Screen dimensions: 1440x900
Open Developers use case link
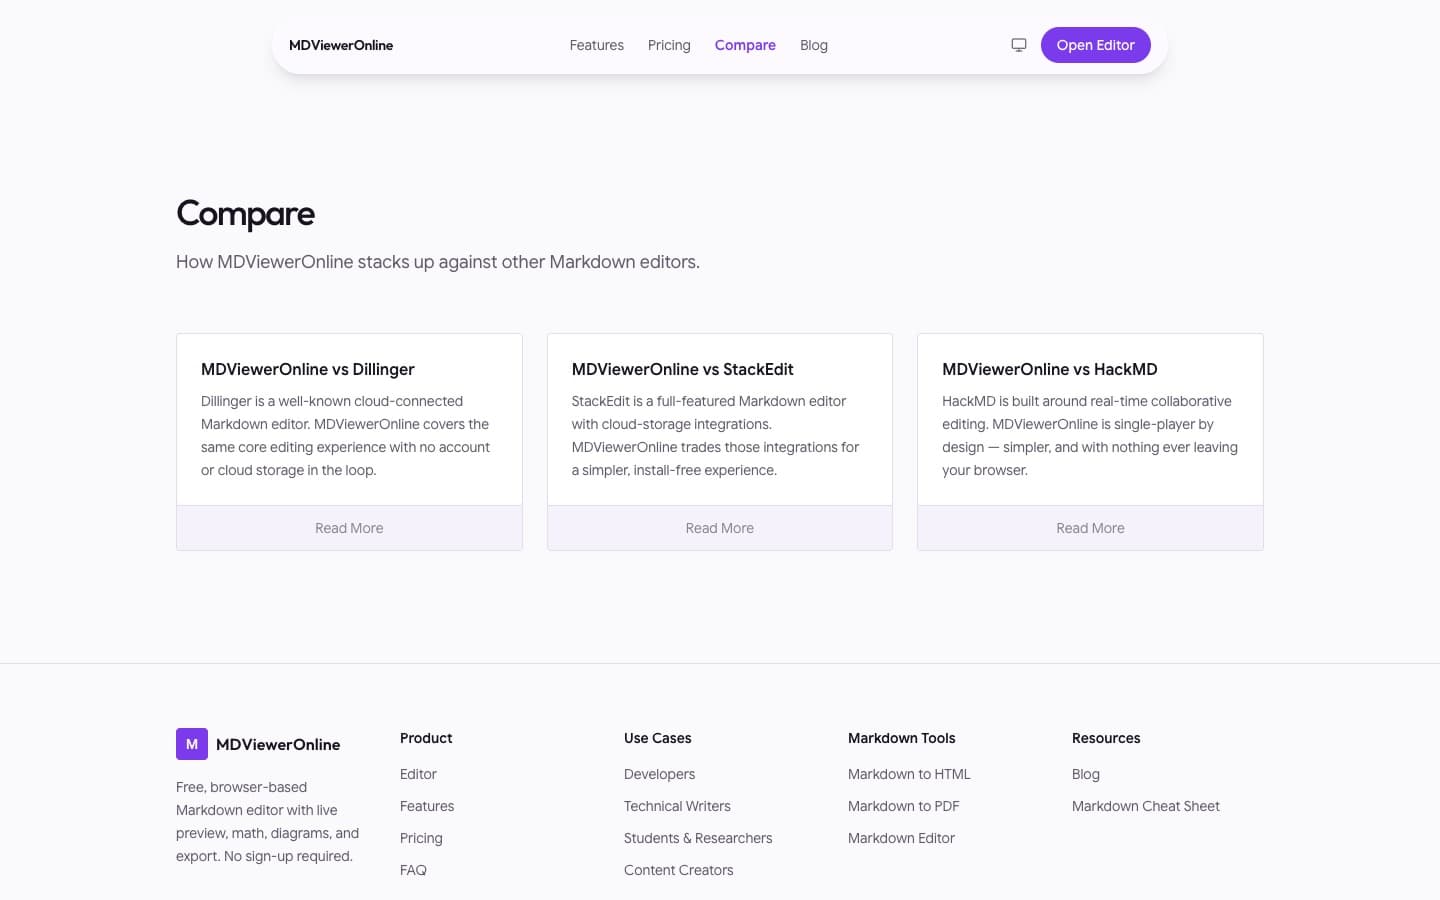(x=659, y=774)
